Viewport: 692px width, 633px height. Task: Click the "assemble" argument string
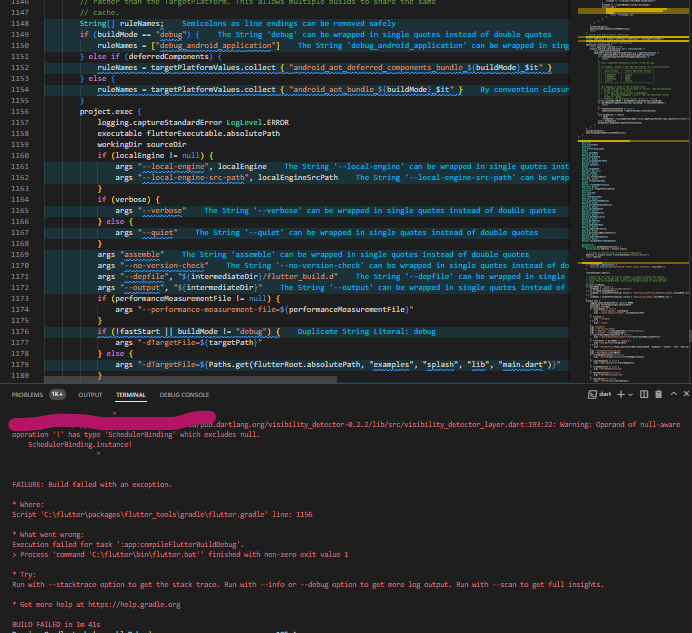click(142, 255)
